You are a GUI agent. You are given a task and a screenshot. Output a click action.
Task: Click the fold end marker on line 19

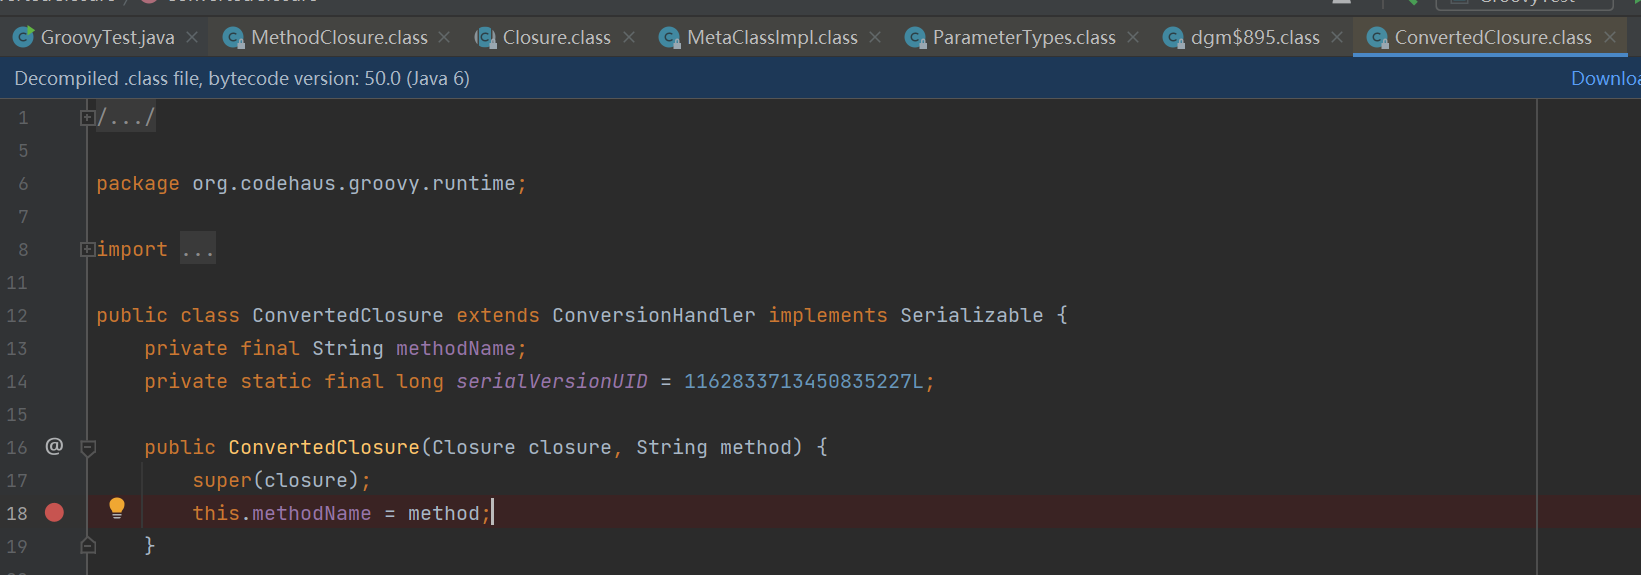pyautogui.click(x=88, y=546)
